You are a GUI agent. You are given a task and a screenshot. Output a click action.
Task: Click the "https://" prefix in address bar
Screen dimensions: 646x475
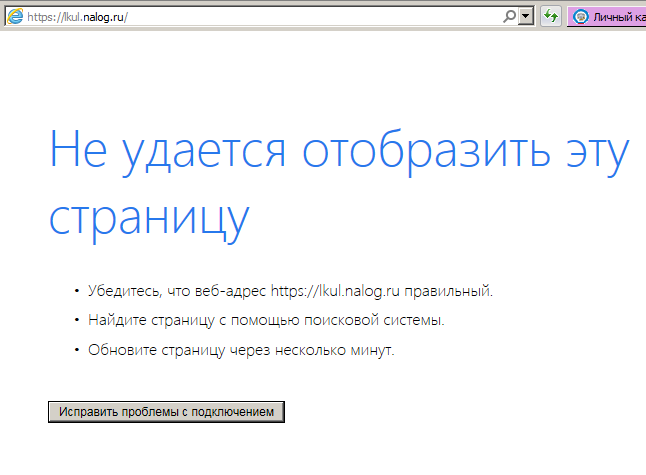44,17
